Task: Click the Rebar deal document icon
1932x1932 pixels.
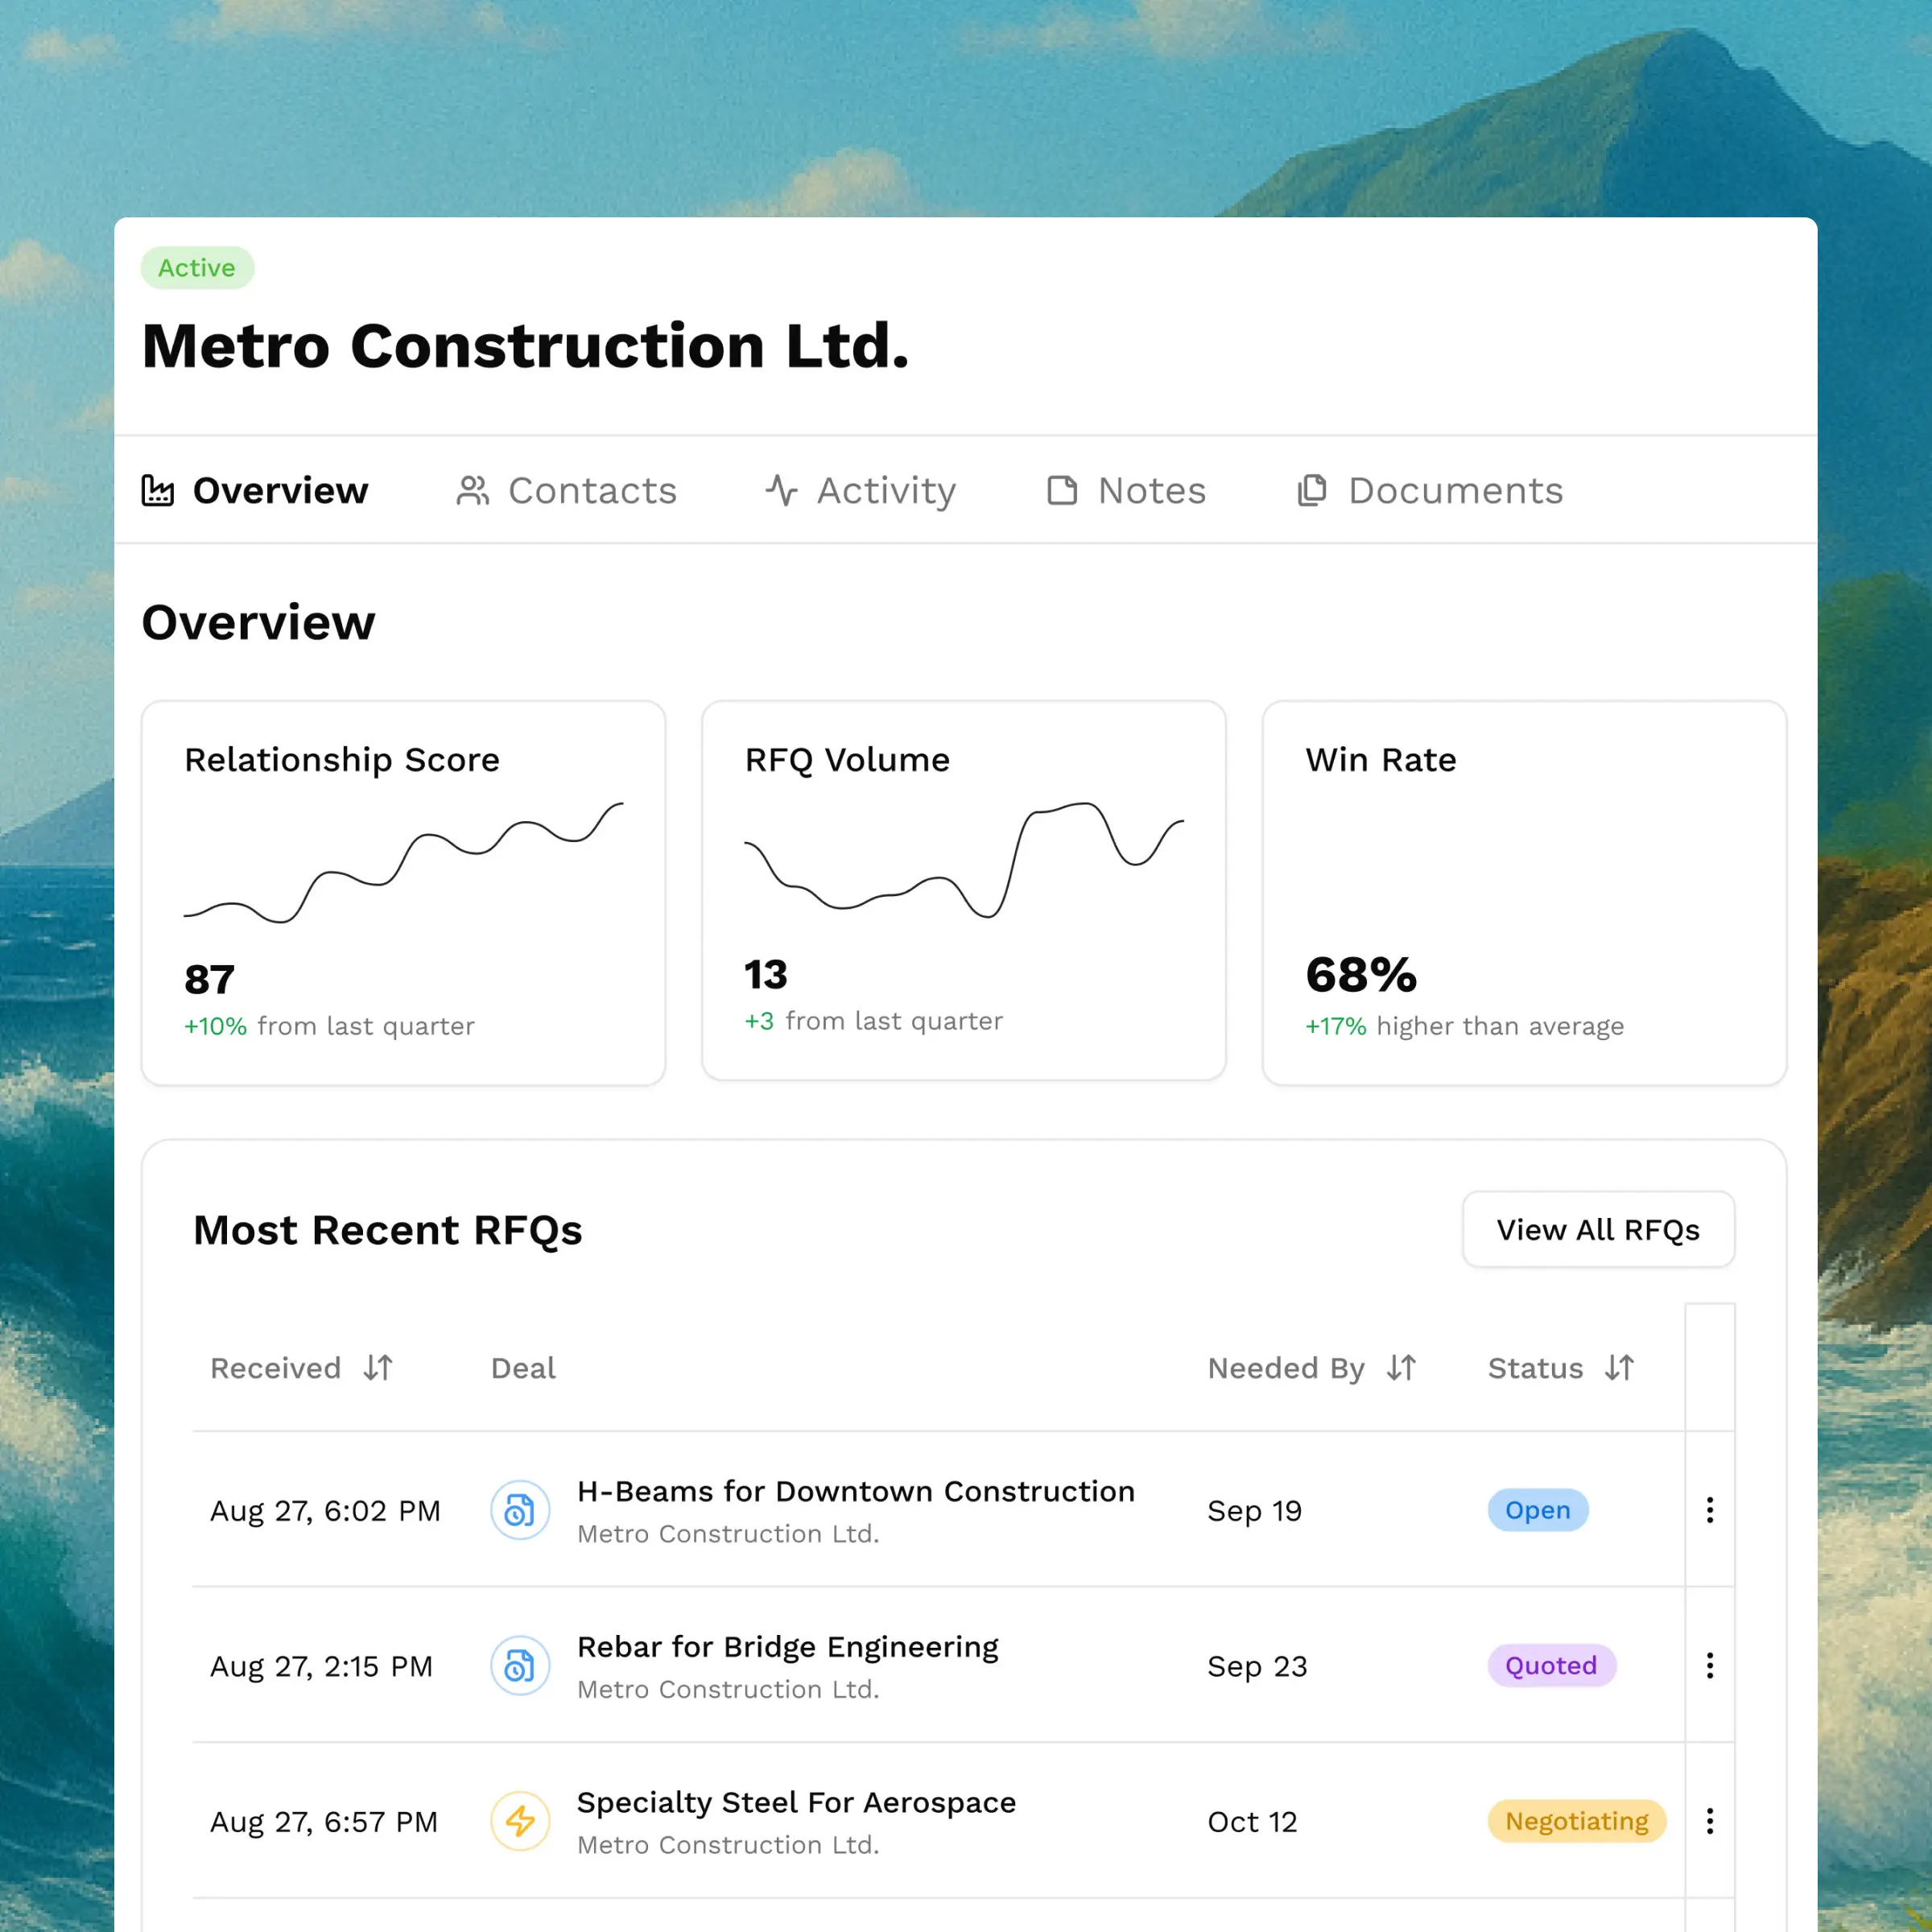Action: pos(519,1665)
